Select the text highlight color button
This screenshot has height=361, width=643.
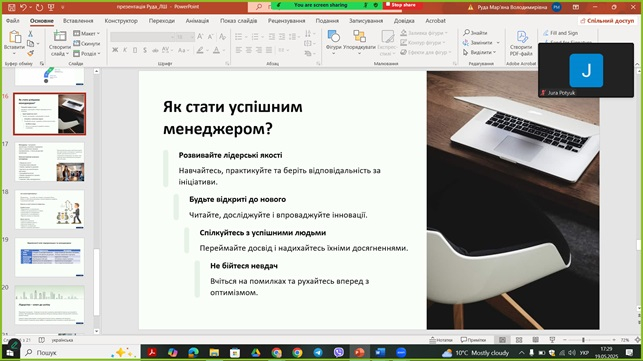[200, 50]
